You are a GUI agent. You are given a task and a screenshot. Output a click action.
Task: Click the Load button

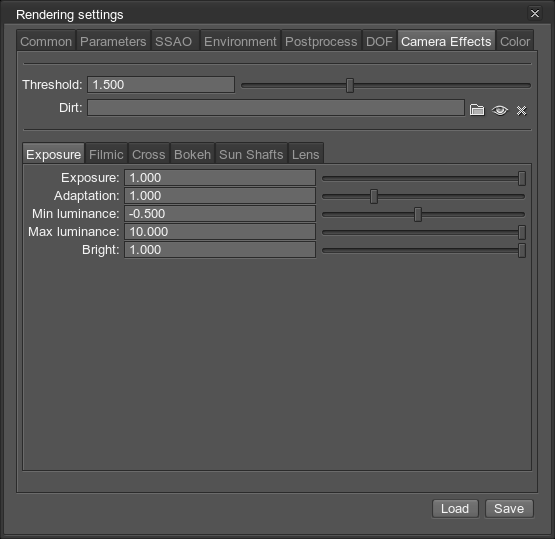click(455, 509)
